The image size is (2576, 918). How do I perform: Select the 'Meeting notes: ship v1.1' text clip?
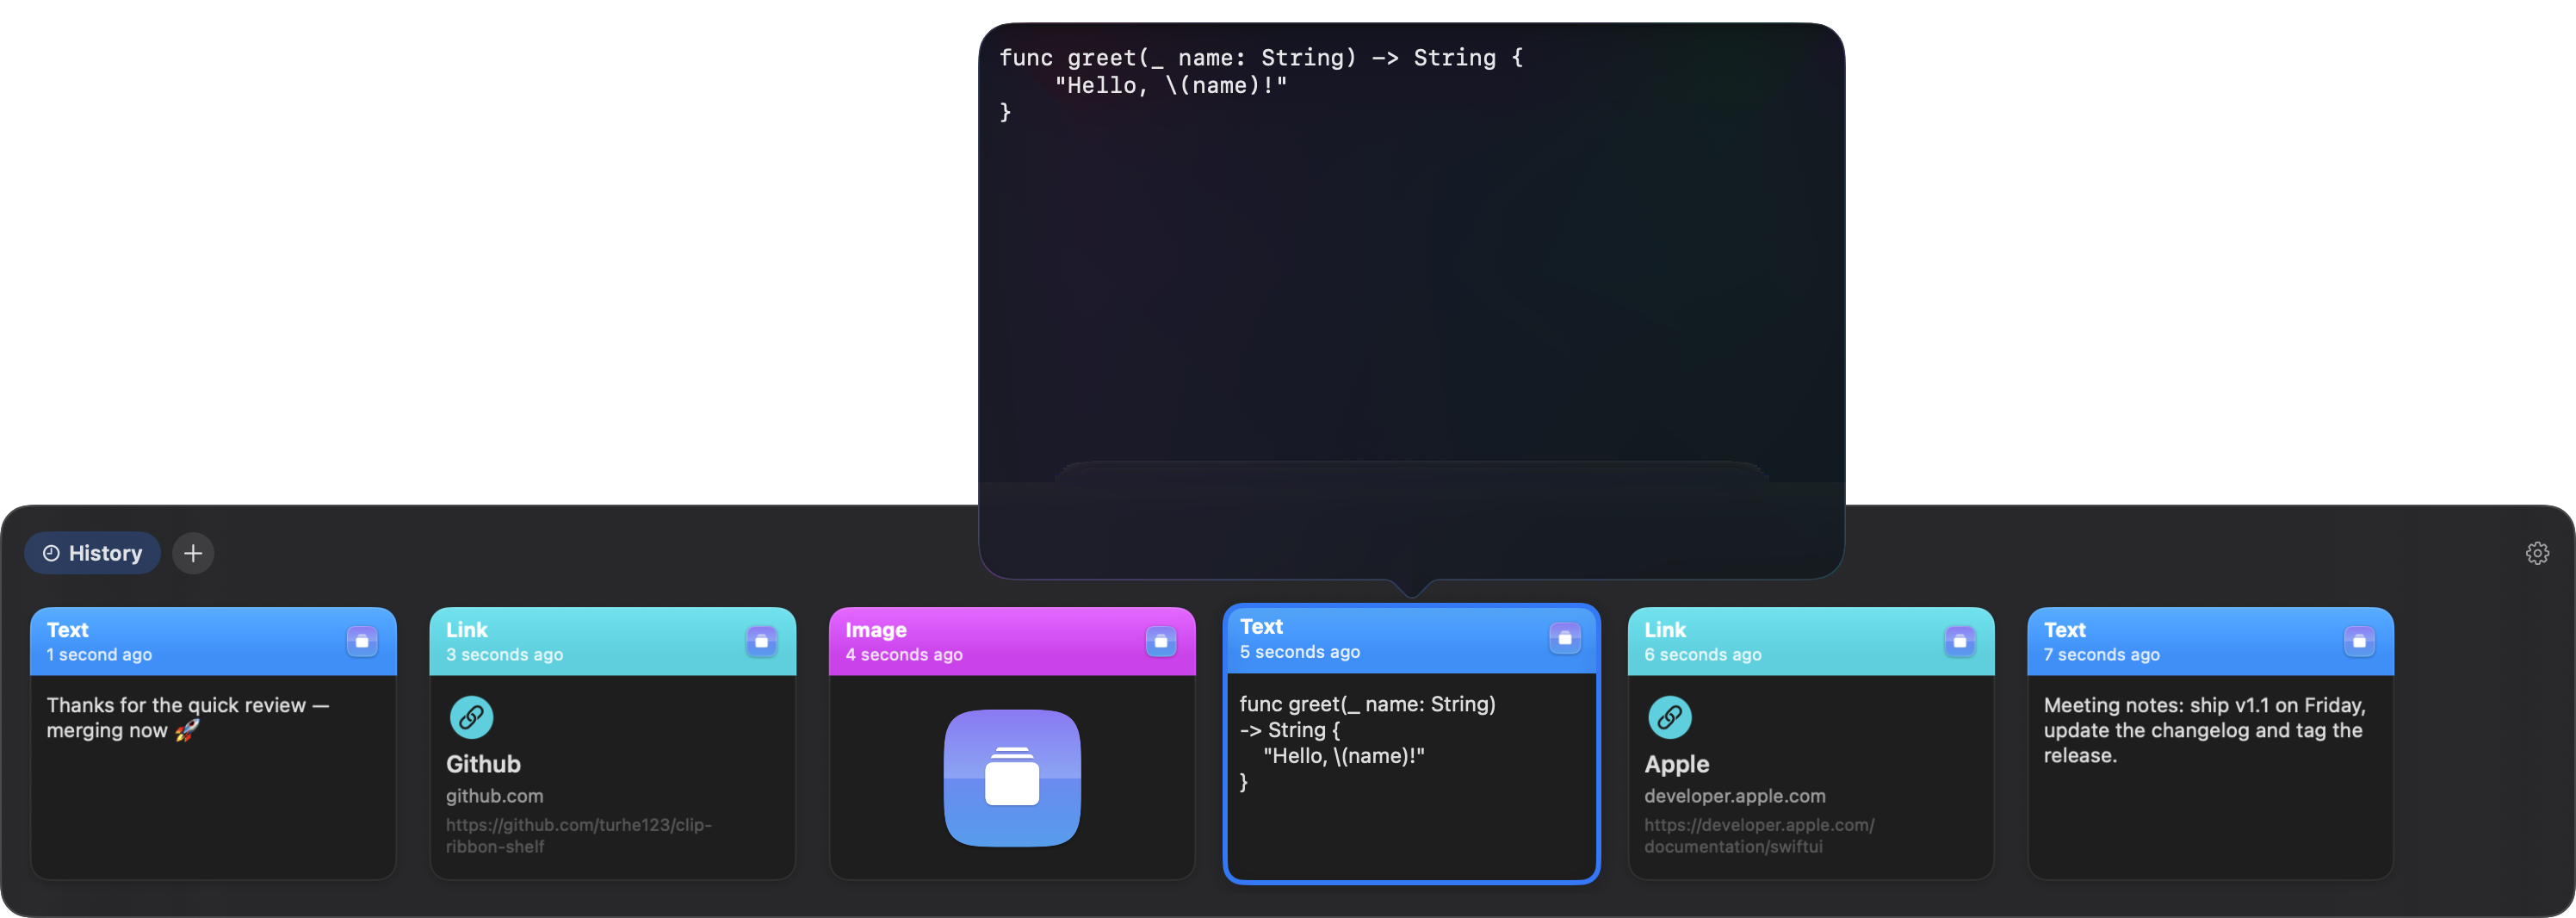tap(2204, 731)
